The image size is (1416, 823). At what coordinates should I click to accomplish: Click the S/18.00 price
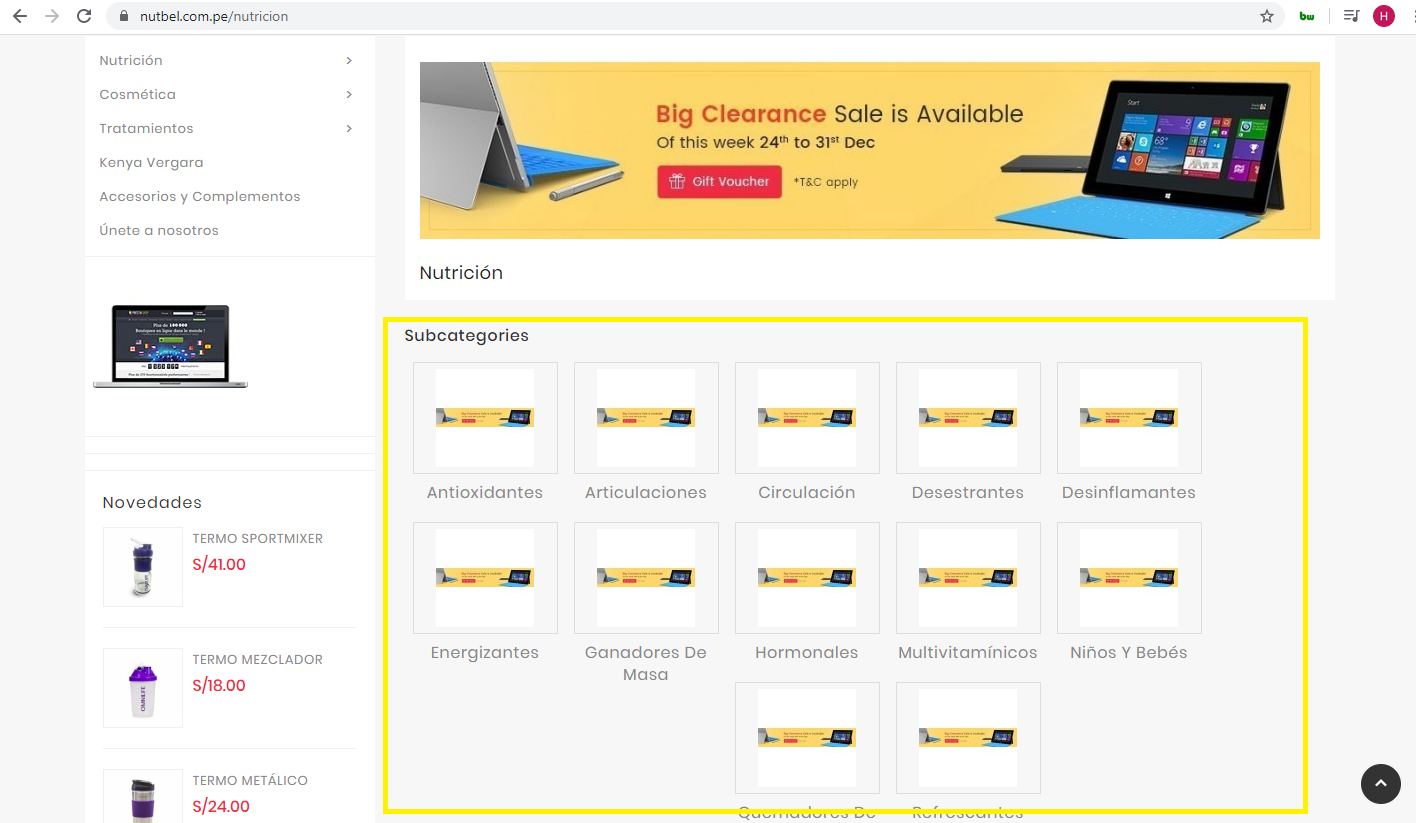coord(219,685)
